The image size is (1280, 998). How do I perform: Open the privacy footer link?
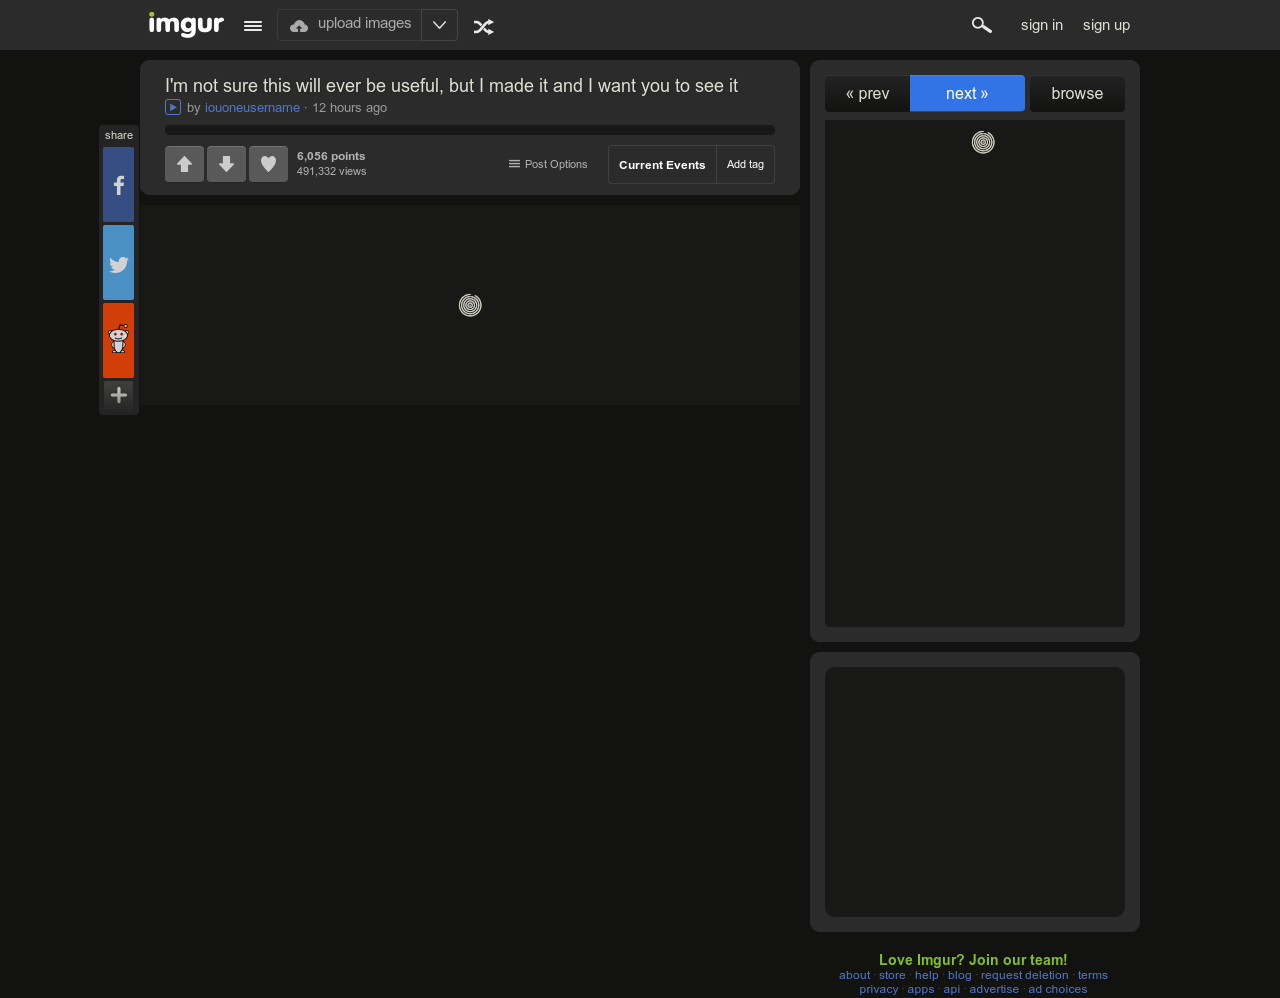tap(879, 989)
